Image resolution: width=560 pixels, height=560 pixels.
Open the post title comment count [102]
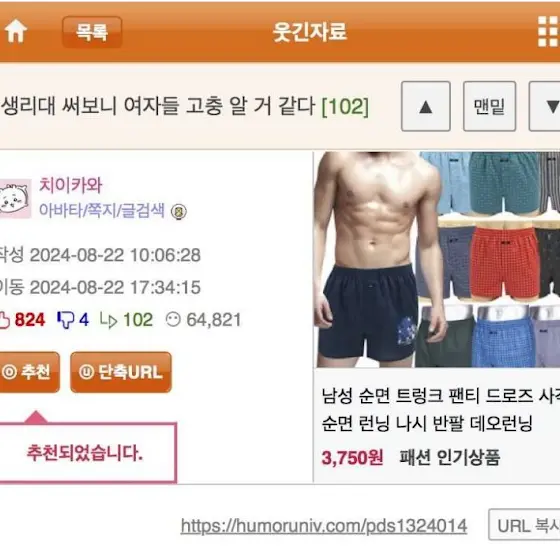click(x=345, y=106)
